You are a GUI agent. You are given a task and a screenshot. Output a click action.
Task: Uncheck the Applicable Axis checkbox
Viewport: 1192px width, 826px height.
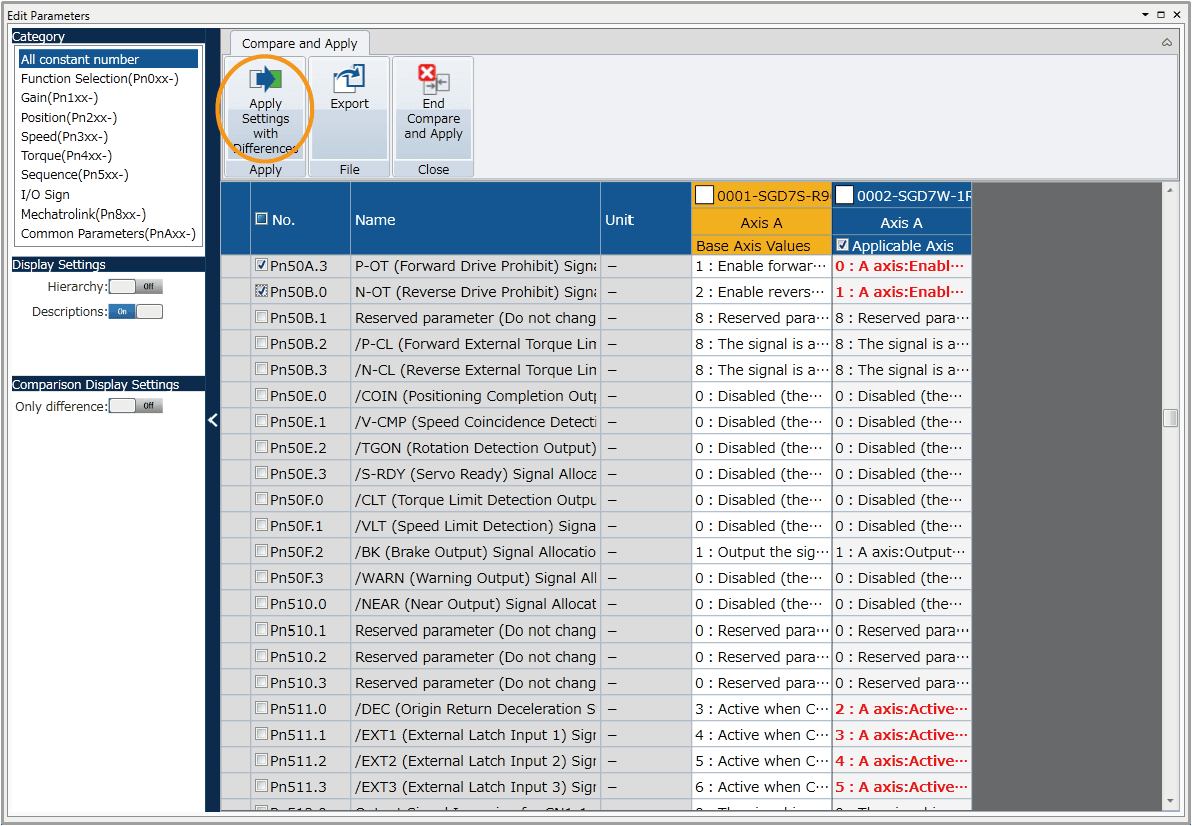point(843,245)
